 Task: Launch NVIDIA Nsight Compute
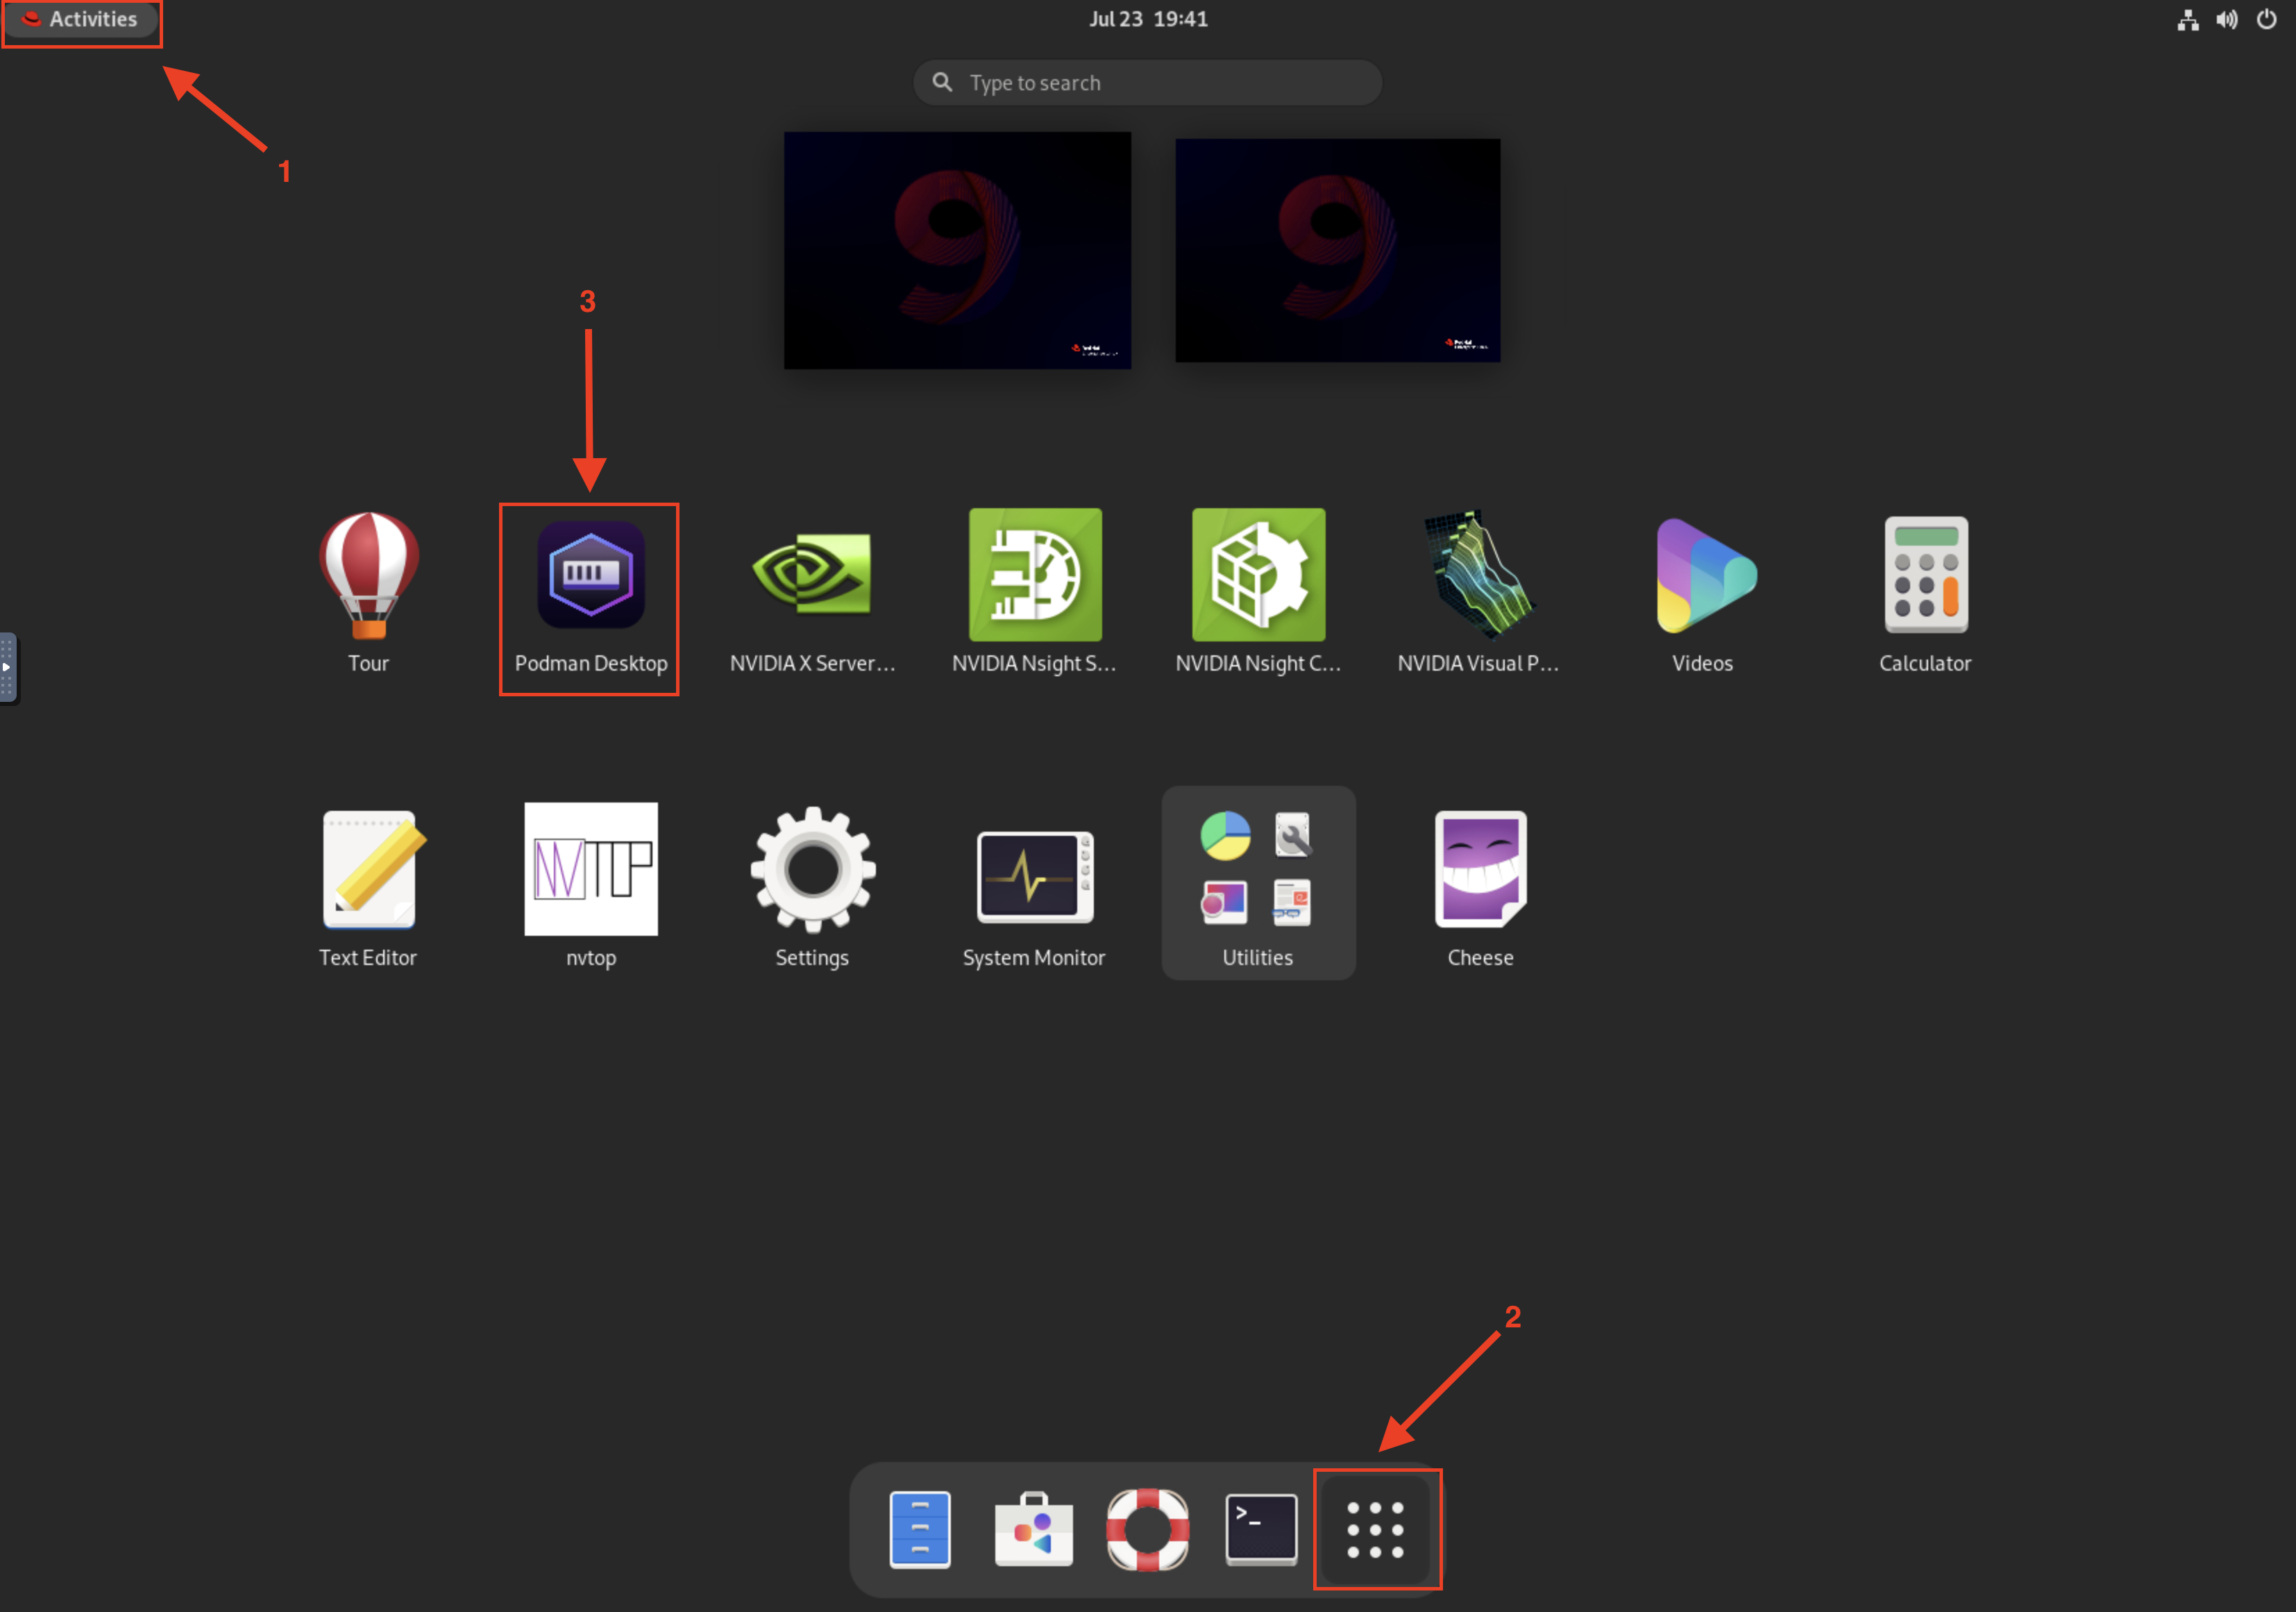coord(1258,592)
